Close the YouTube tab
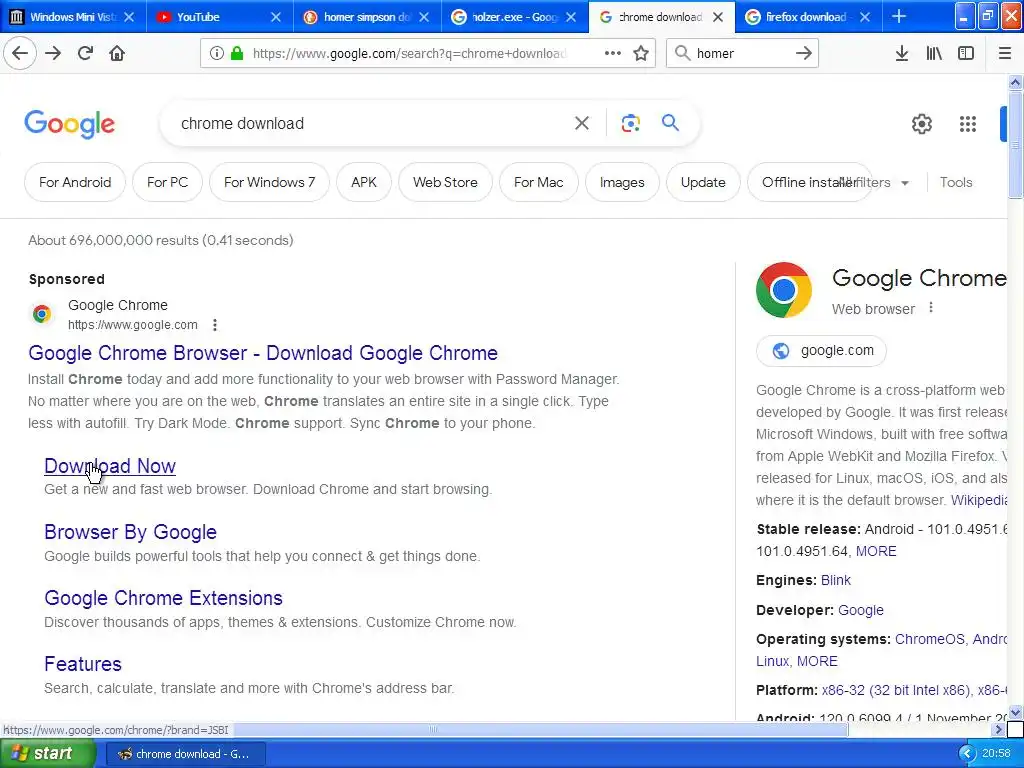 click(276, 17)
